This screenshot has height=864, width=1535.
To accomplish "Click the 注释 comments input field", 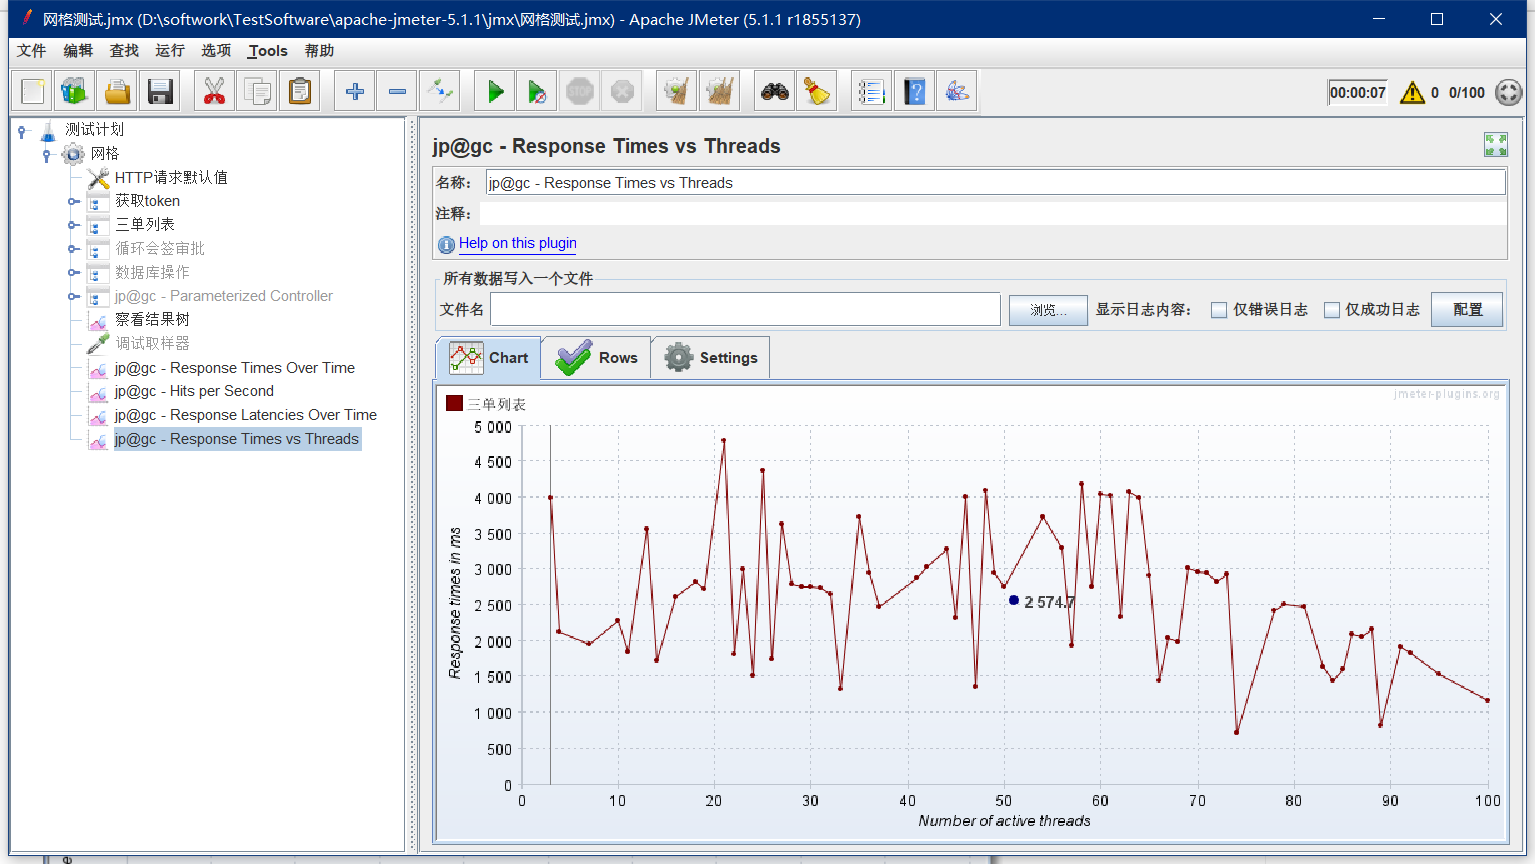I will coord(993,213).
